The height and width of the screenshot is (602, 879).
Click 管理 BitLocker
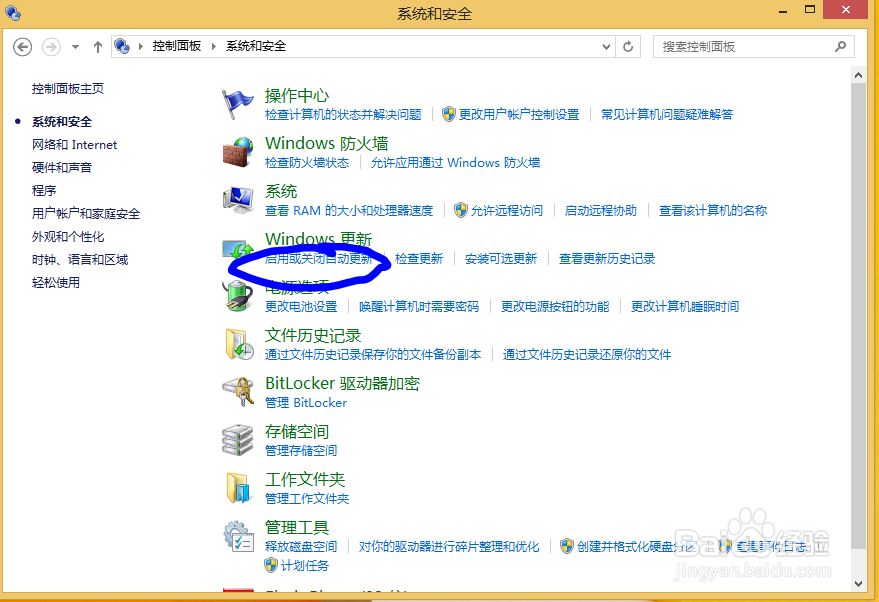(306, 402)
